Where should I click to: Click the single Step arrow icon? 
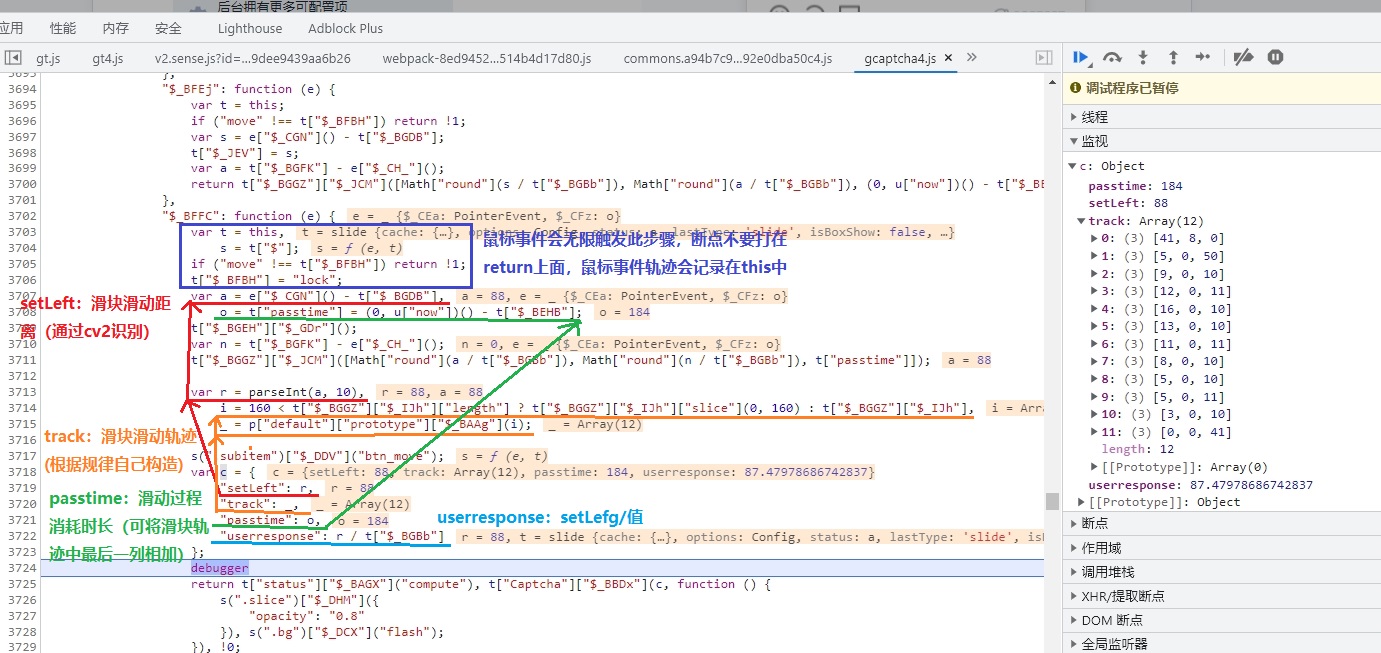(1203, 58)
